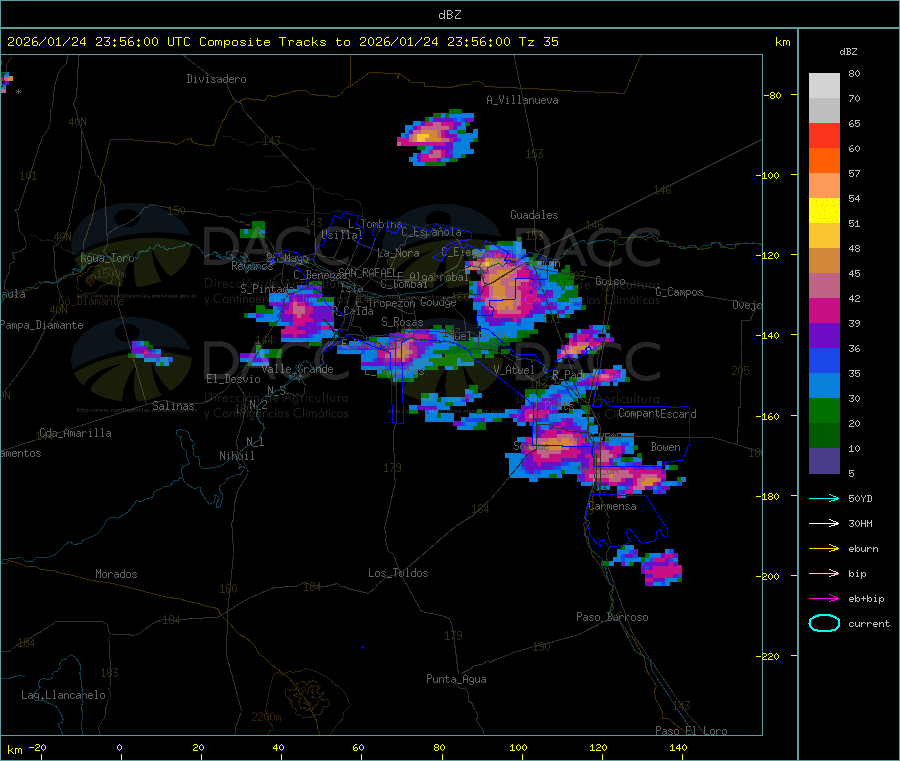This screenshot has height=761, width=900.
Task: Click the bright yellow dBZ scale swatch
Action: click(824, 211)
